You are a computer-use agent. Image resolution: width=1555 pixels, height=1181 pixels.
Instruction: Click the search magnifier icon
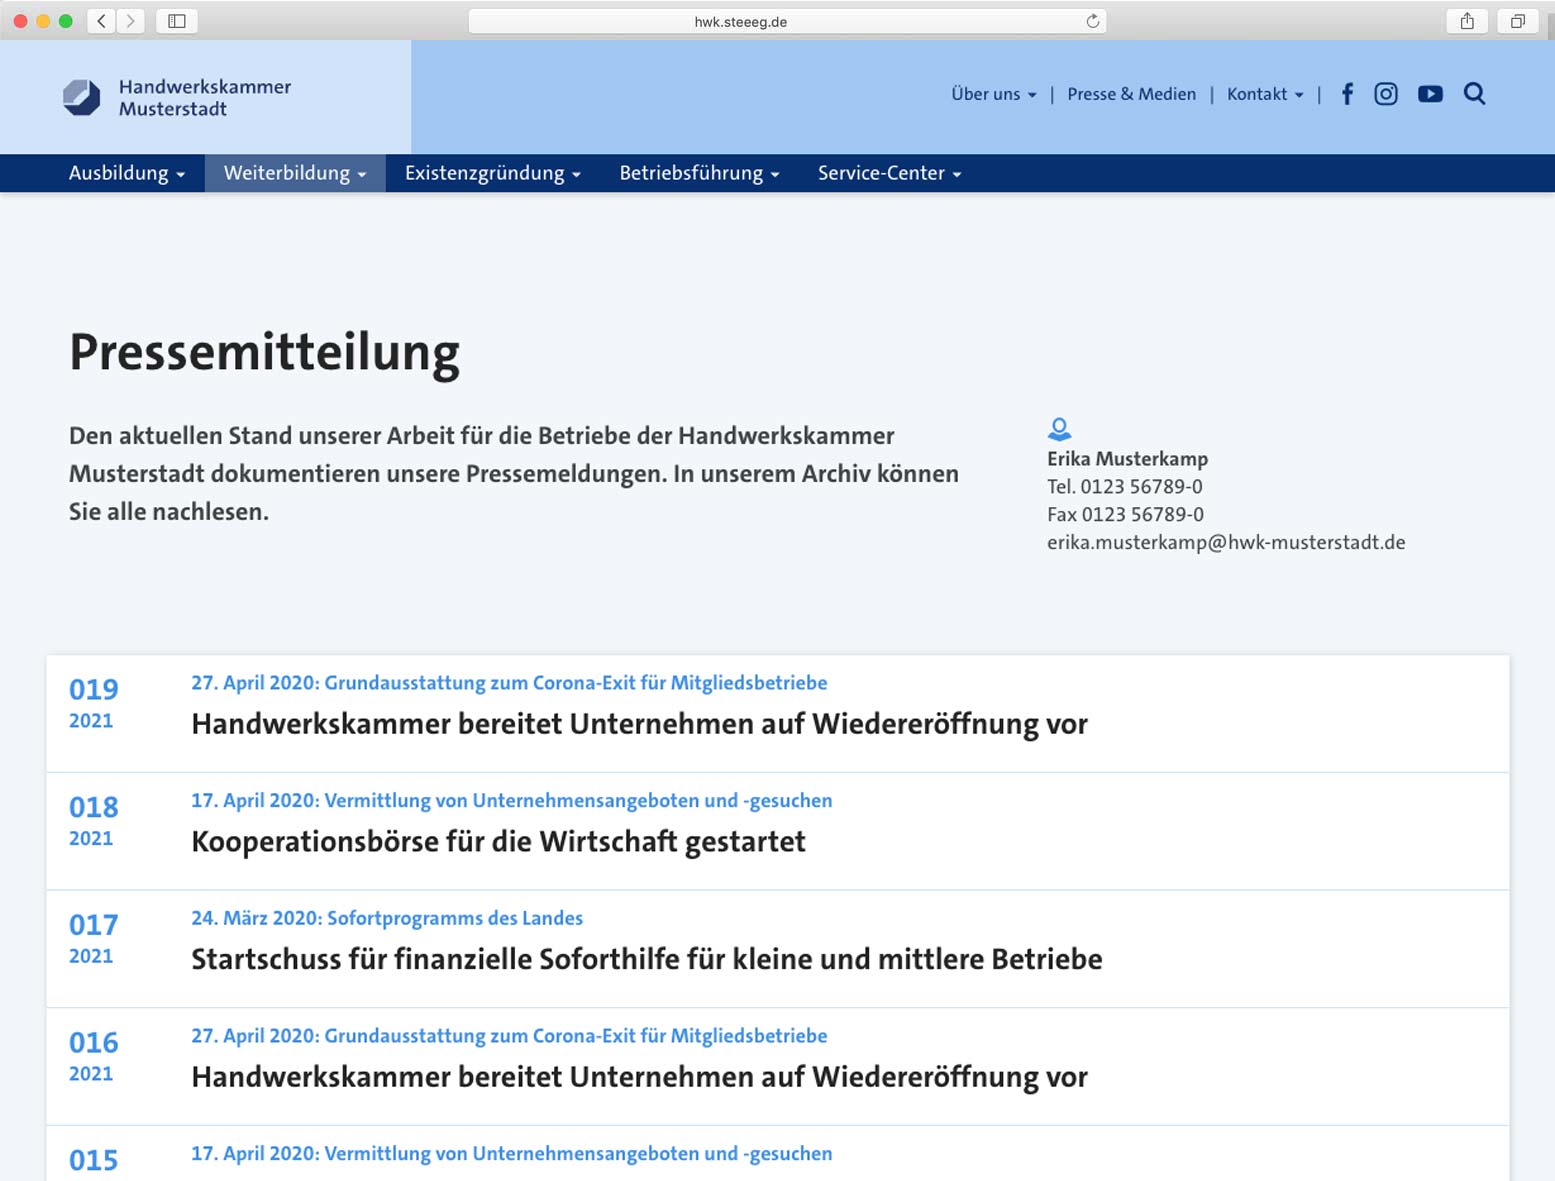[x=1474, y=94]
